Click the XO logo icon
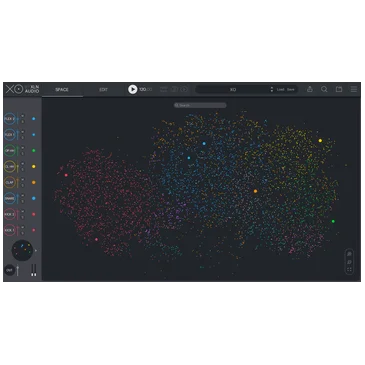Screen dimensions: 365x365 coord(14,89)
